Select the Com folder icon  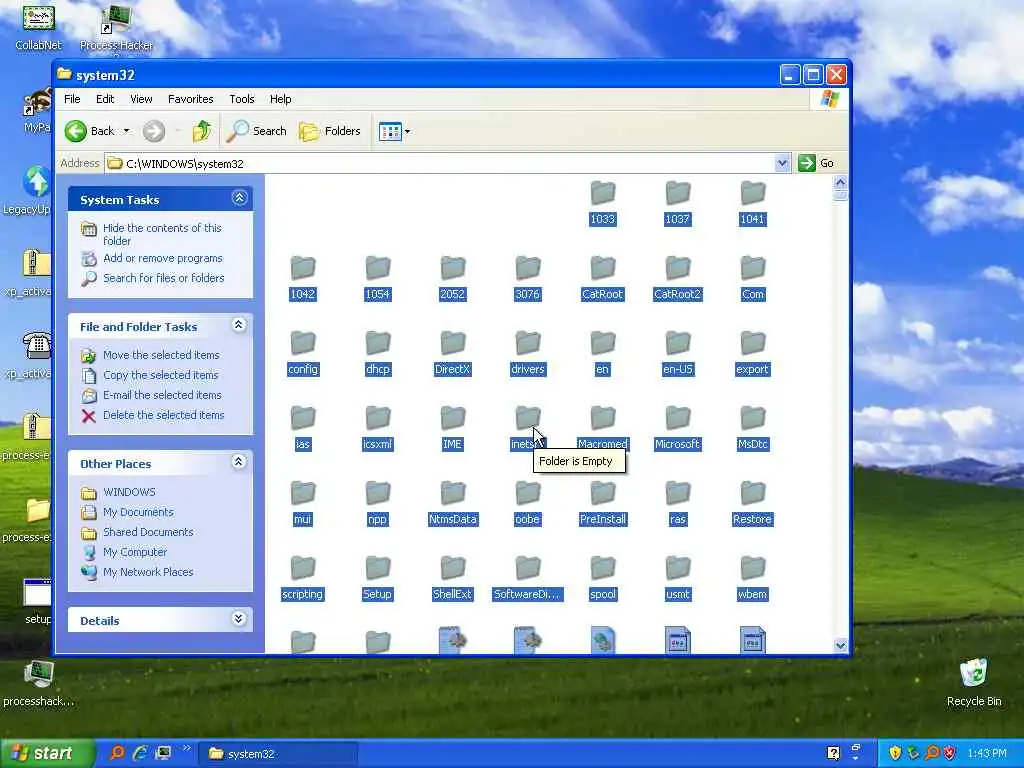coord(752,268)
